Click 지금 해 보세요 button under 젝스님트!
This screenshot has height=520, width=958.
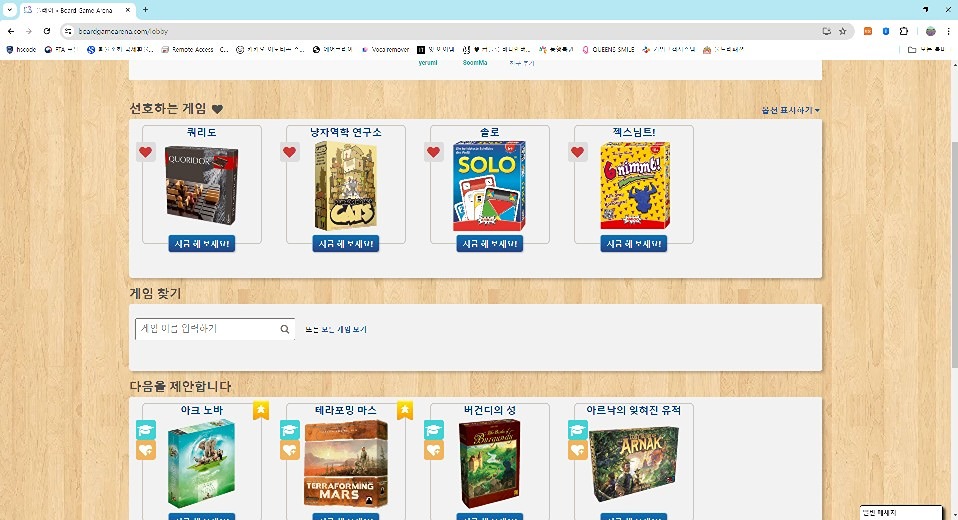tap(634, 244)
